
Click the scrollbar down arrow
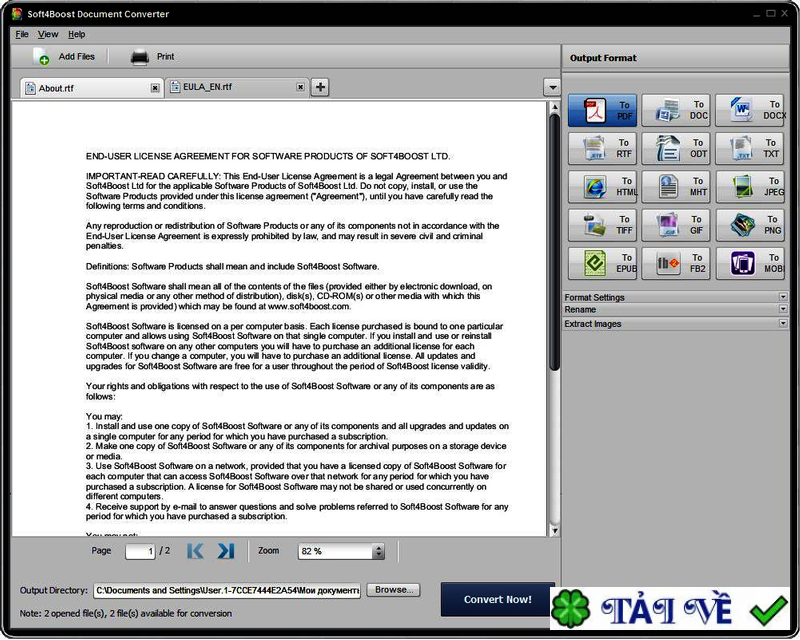coord(555,531)
